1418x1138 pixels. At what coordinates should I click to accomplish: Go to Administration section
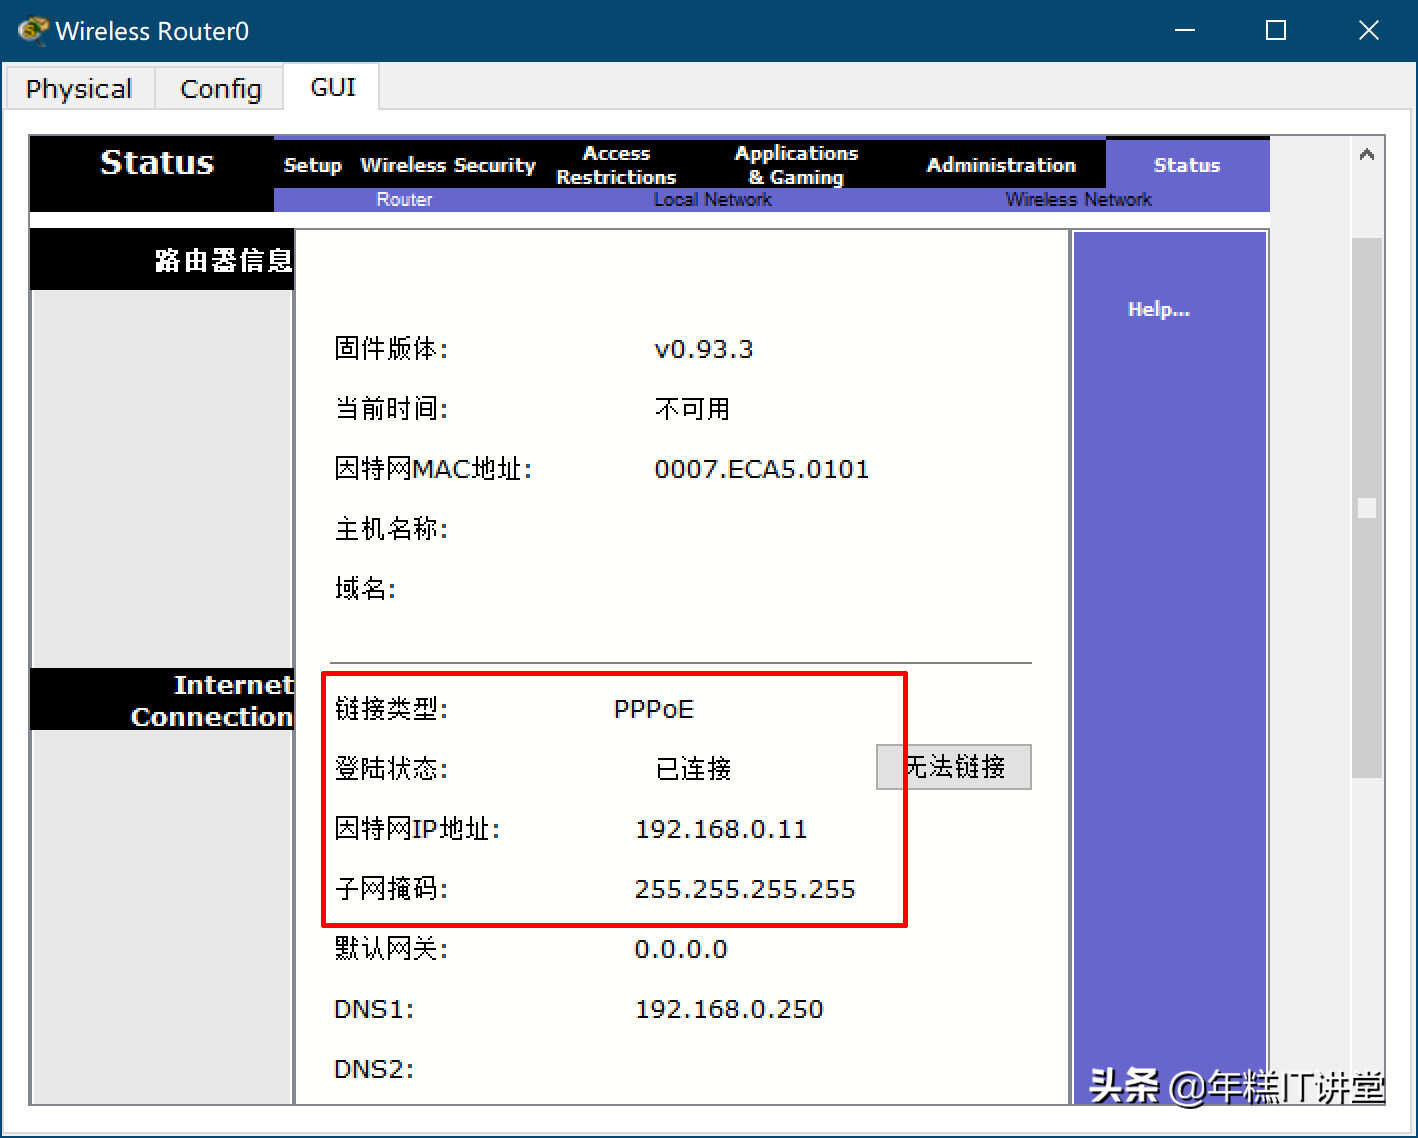tap(1001, 165)
